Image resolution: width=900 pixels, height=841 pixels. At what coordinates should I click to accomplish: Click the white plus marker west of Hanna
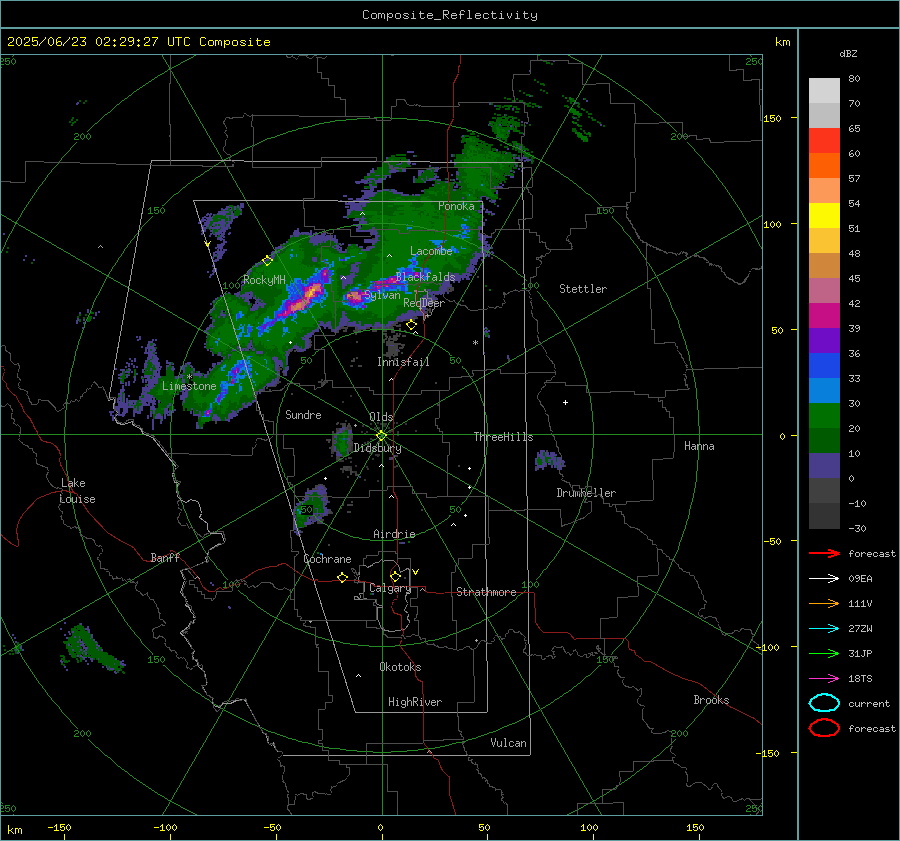(565, 402)
